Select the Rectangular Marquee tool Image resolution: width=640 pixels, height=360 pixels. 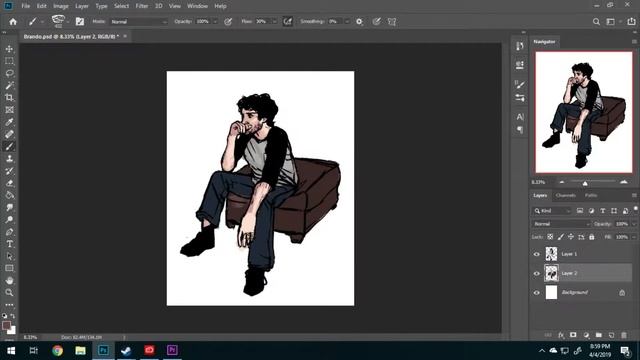[9, 61]
